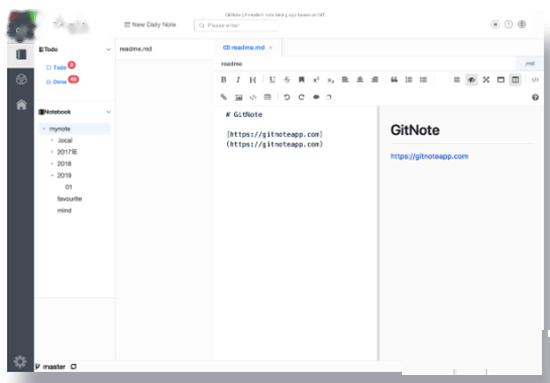Open editor help question mark icon
The height and width of the screenshot is (383, 550).
[x=535, y=98]
